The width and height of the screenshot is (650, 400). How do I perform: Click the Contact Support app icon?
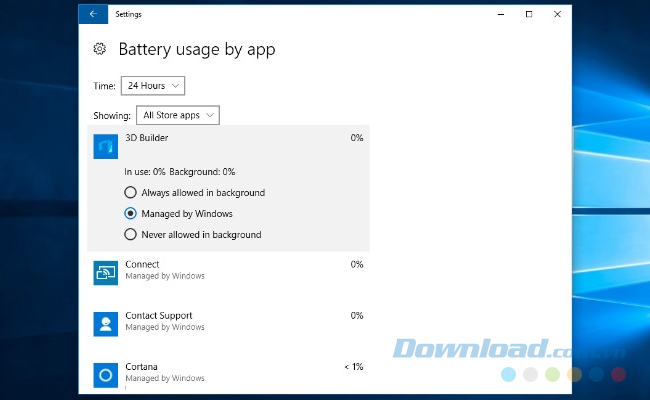106,323
